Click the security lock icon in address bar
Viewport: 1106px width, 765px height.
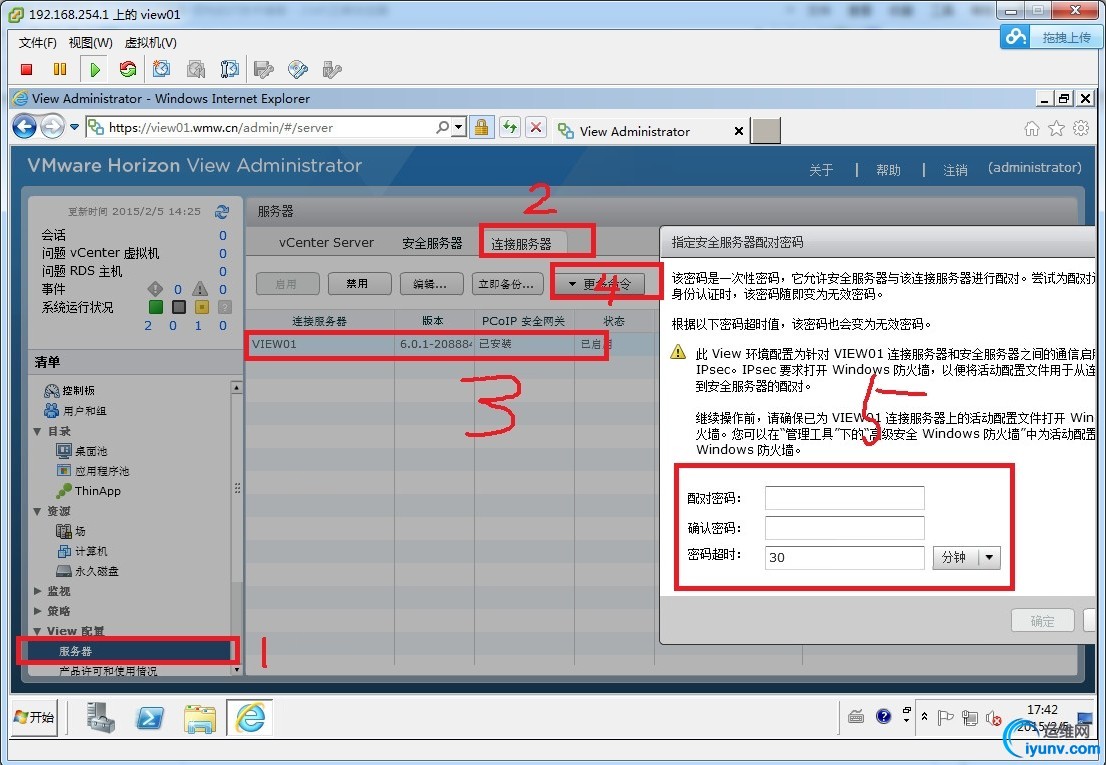click(x=482, y=128)
